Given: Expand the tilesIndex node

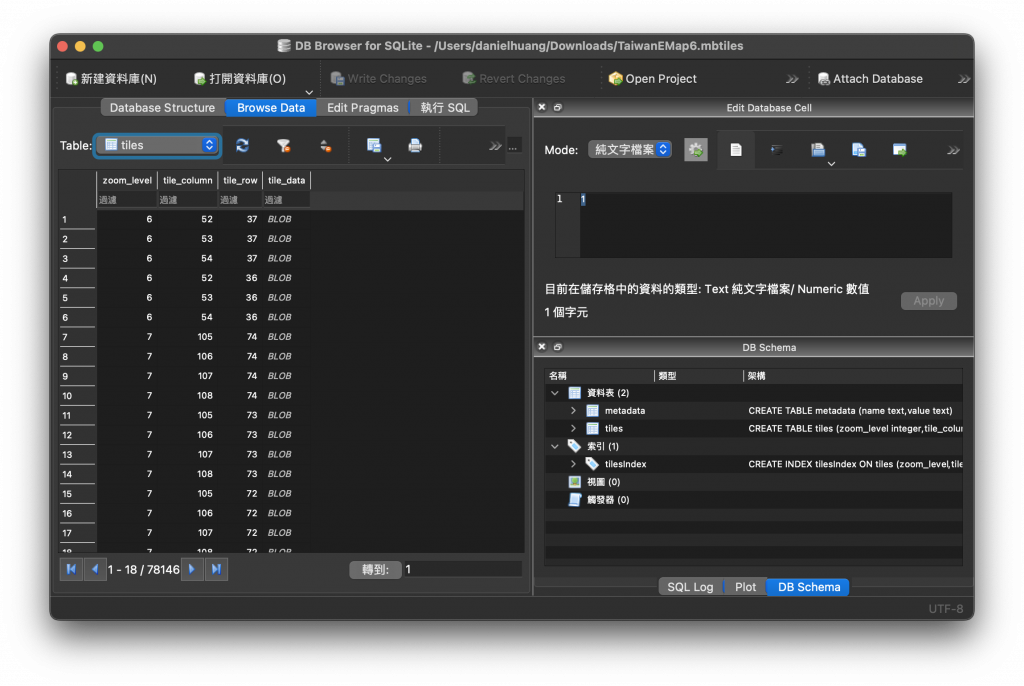Looking at the screenshot, I should click(x=573, y=464).
